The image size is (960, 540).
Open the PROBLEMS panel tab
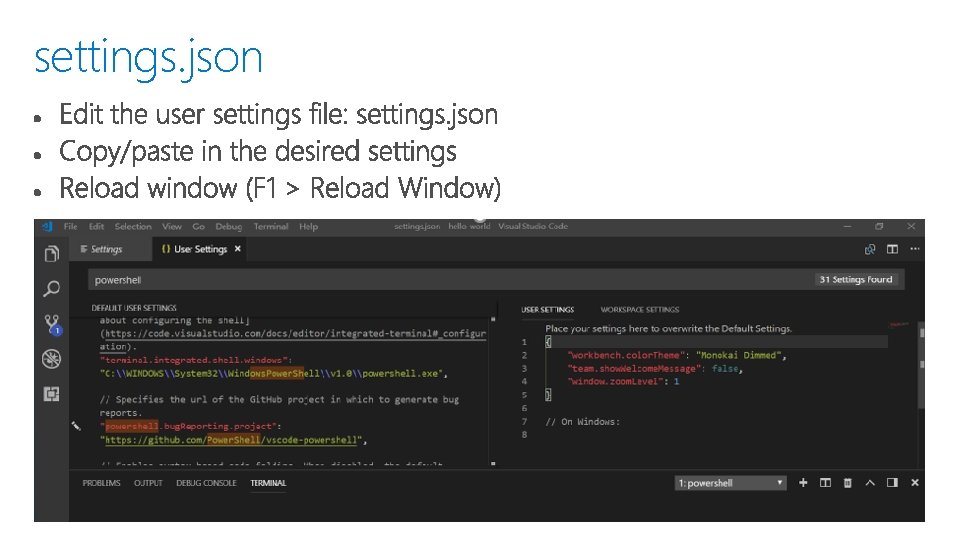pos(102,483)
